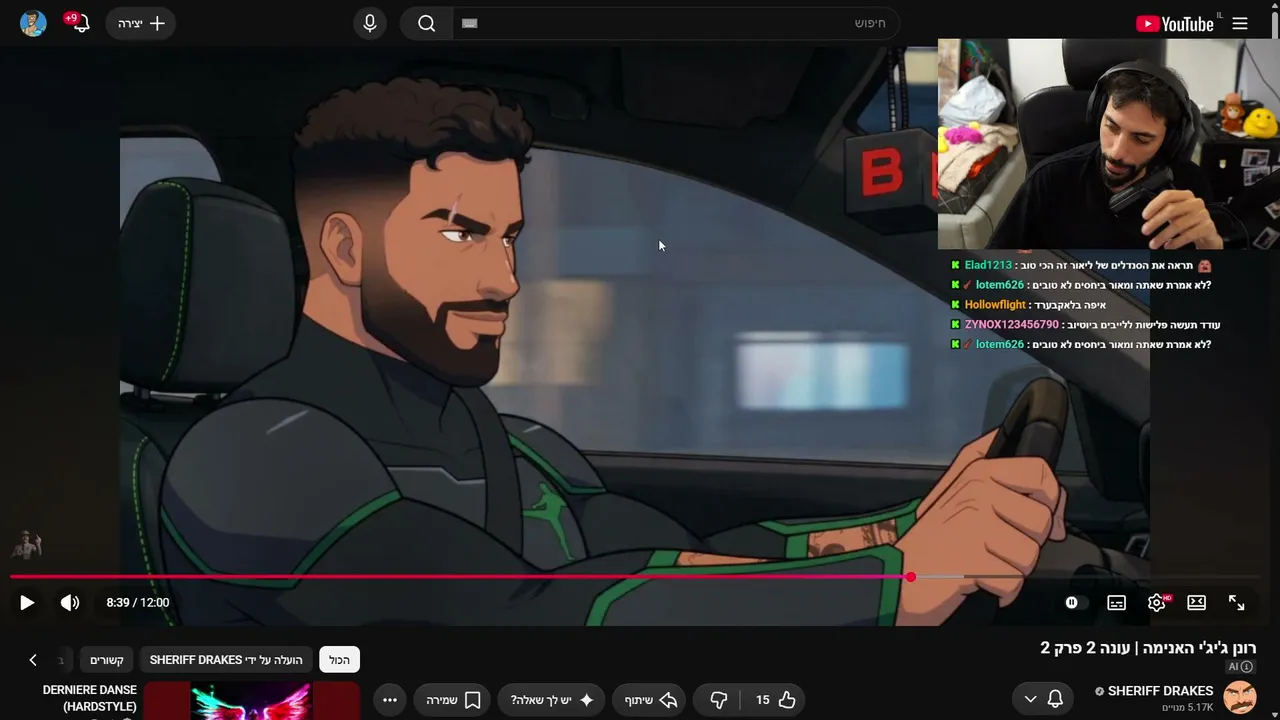
Task: Expand the subscription notification bell dropdown
Action: tap(1043, 699)
